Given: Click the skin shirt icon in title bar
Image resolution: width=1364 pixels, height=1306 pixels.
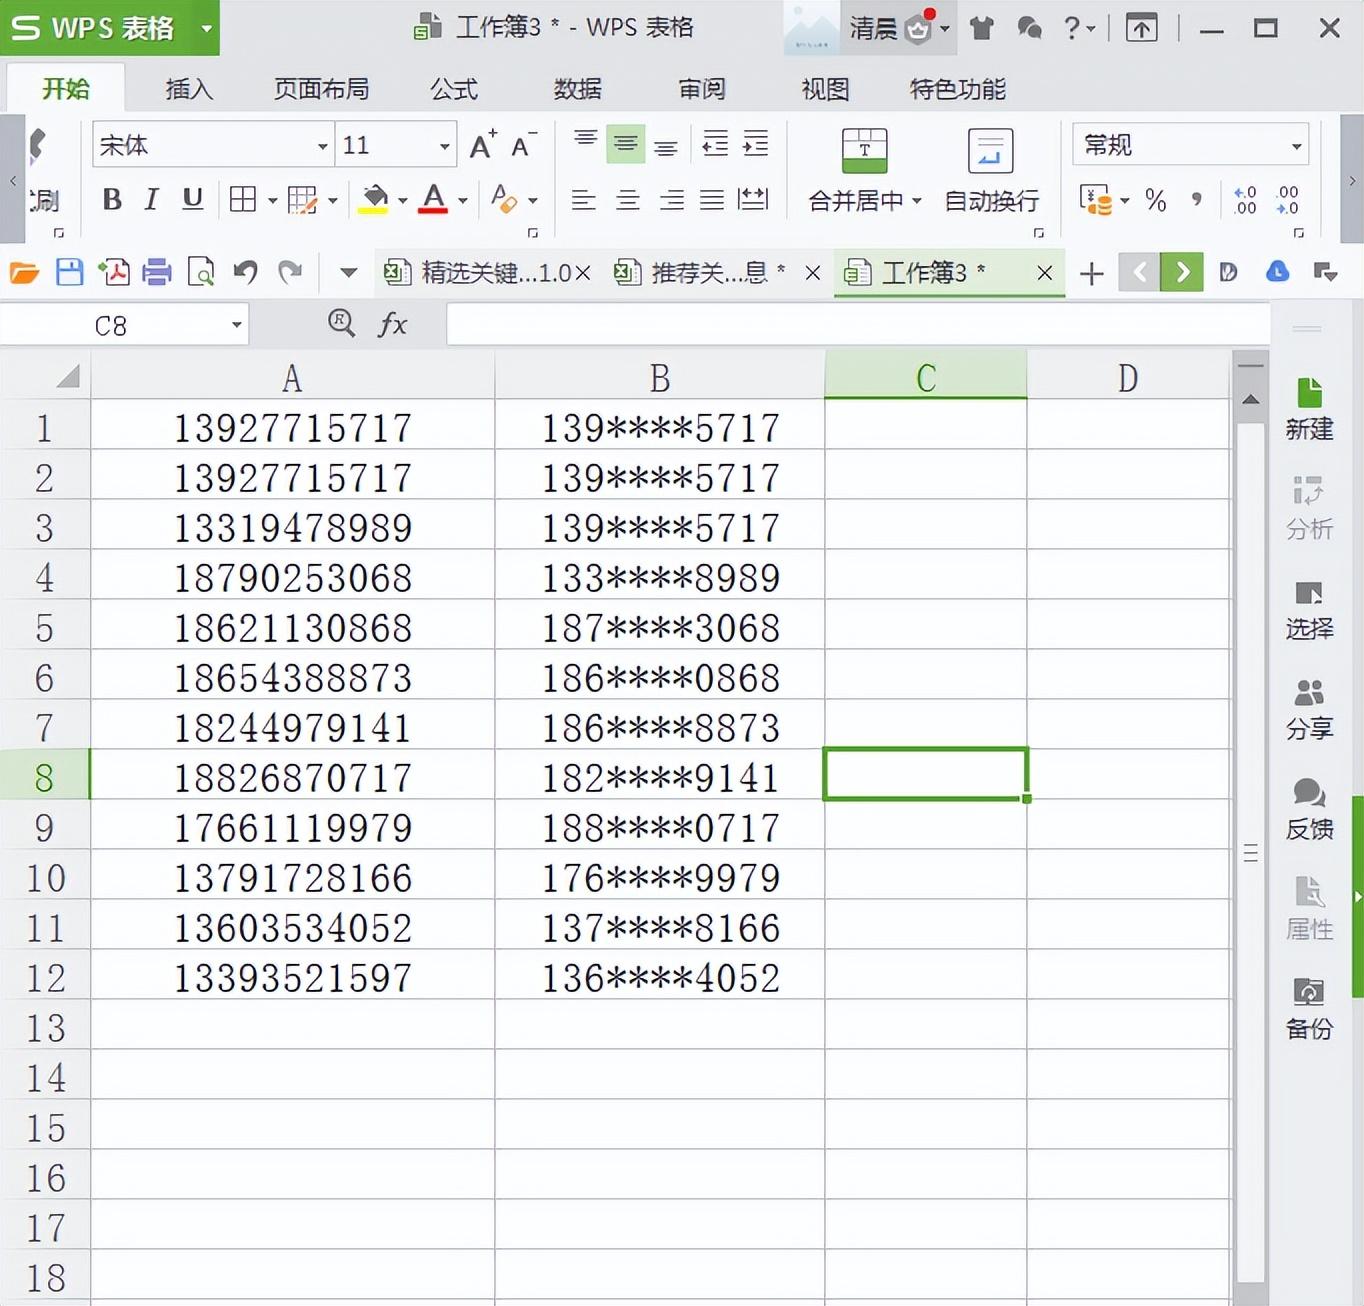Looking at the screenshot, I should (982, 28).
